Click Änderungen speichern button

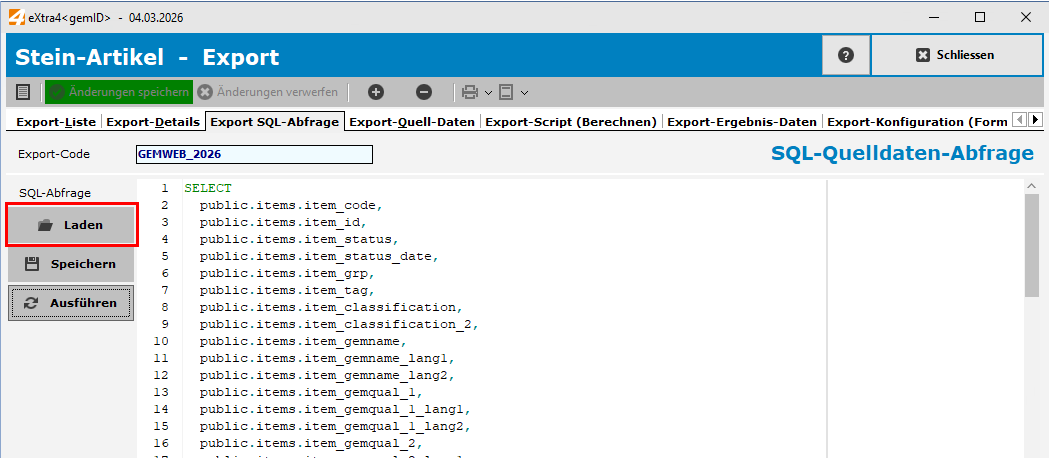(x=119, y=92)
